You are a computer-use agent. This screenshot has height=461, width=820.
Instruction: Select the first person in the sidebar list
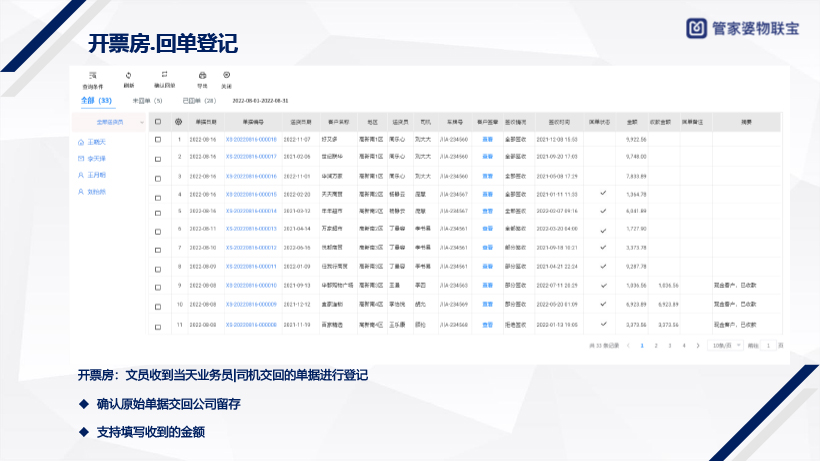(97, 143)
